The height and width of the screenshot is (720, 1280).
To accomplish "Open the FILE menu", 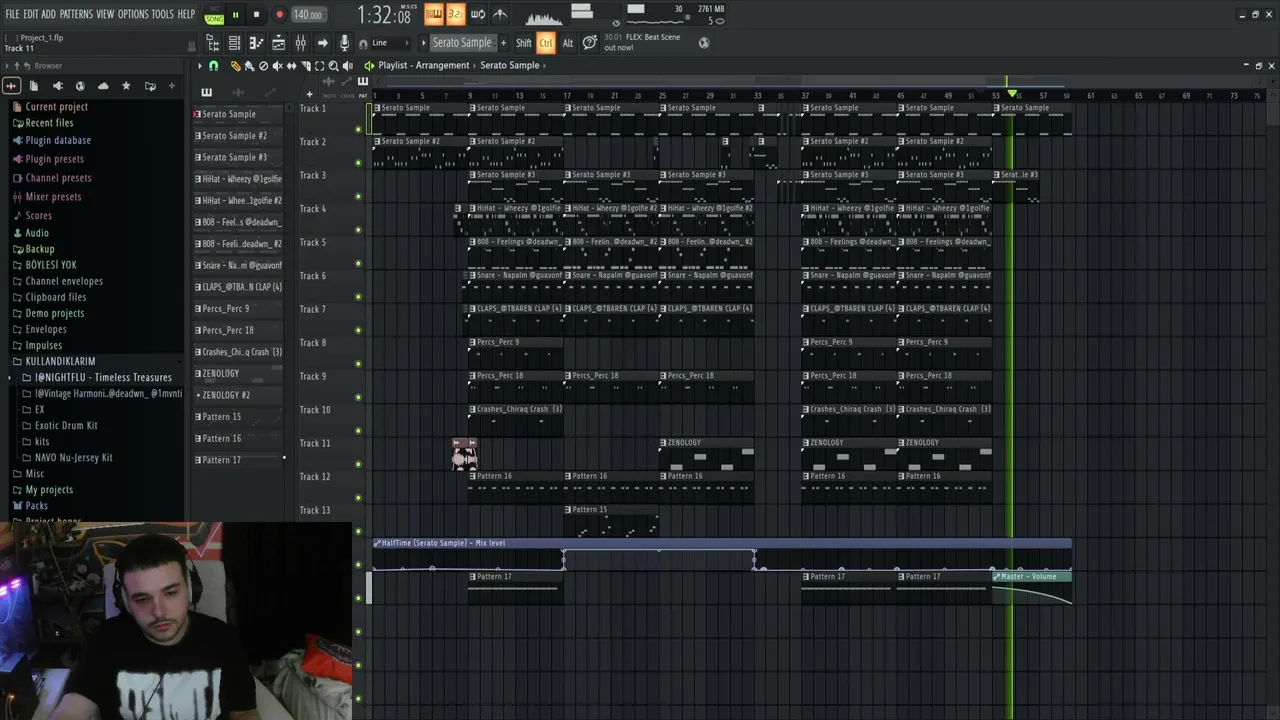I will (12, 14).
